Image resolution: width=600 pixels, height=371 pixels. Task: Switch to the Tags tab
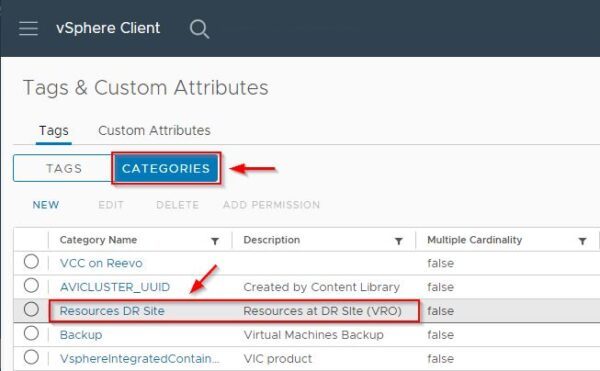[x=54, y=130]
